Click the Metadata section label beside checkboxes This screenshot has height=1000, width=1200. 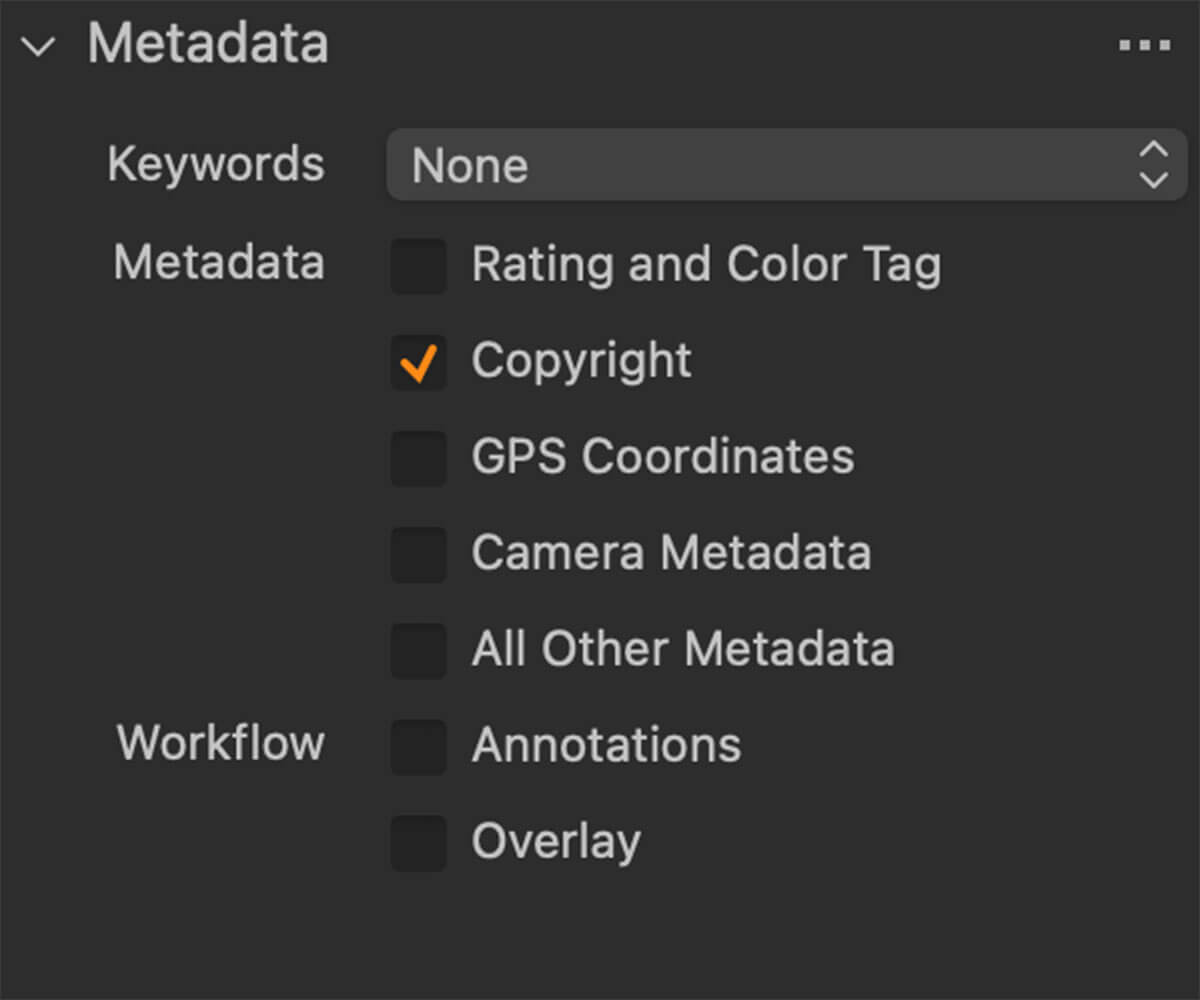(x=219, y=264)
